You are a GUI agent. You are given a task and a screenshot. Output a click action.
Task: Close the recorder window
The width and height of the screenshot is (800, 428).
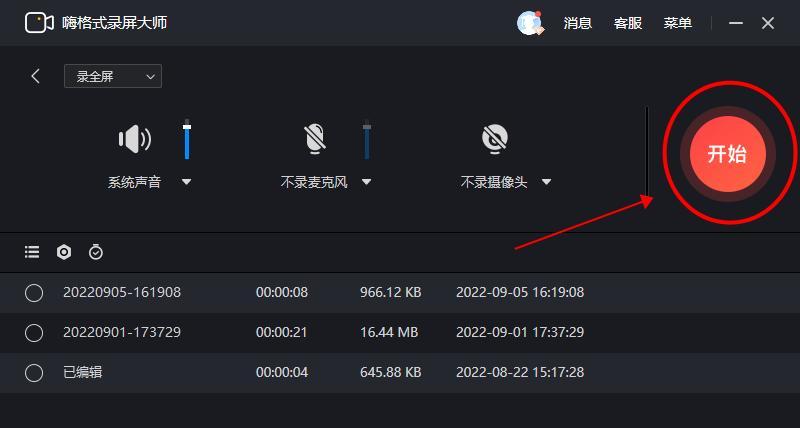768,23
